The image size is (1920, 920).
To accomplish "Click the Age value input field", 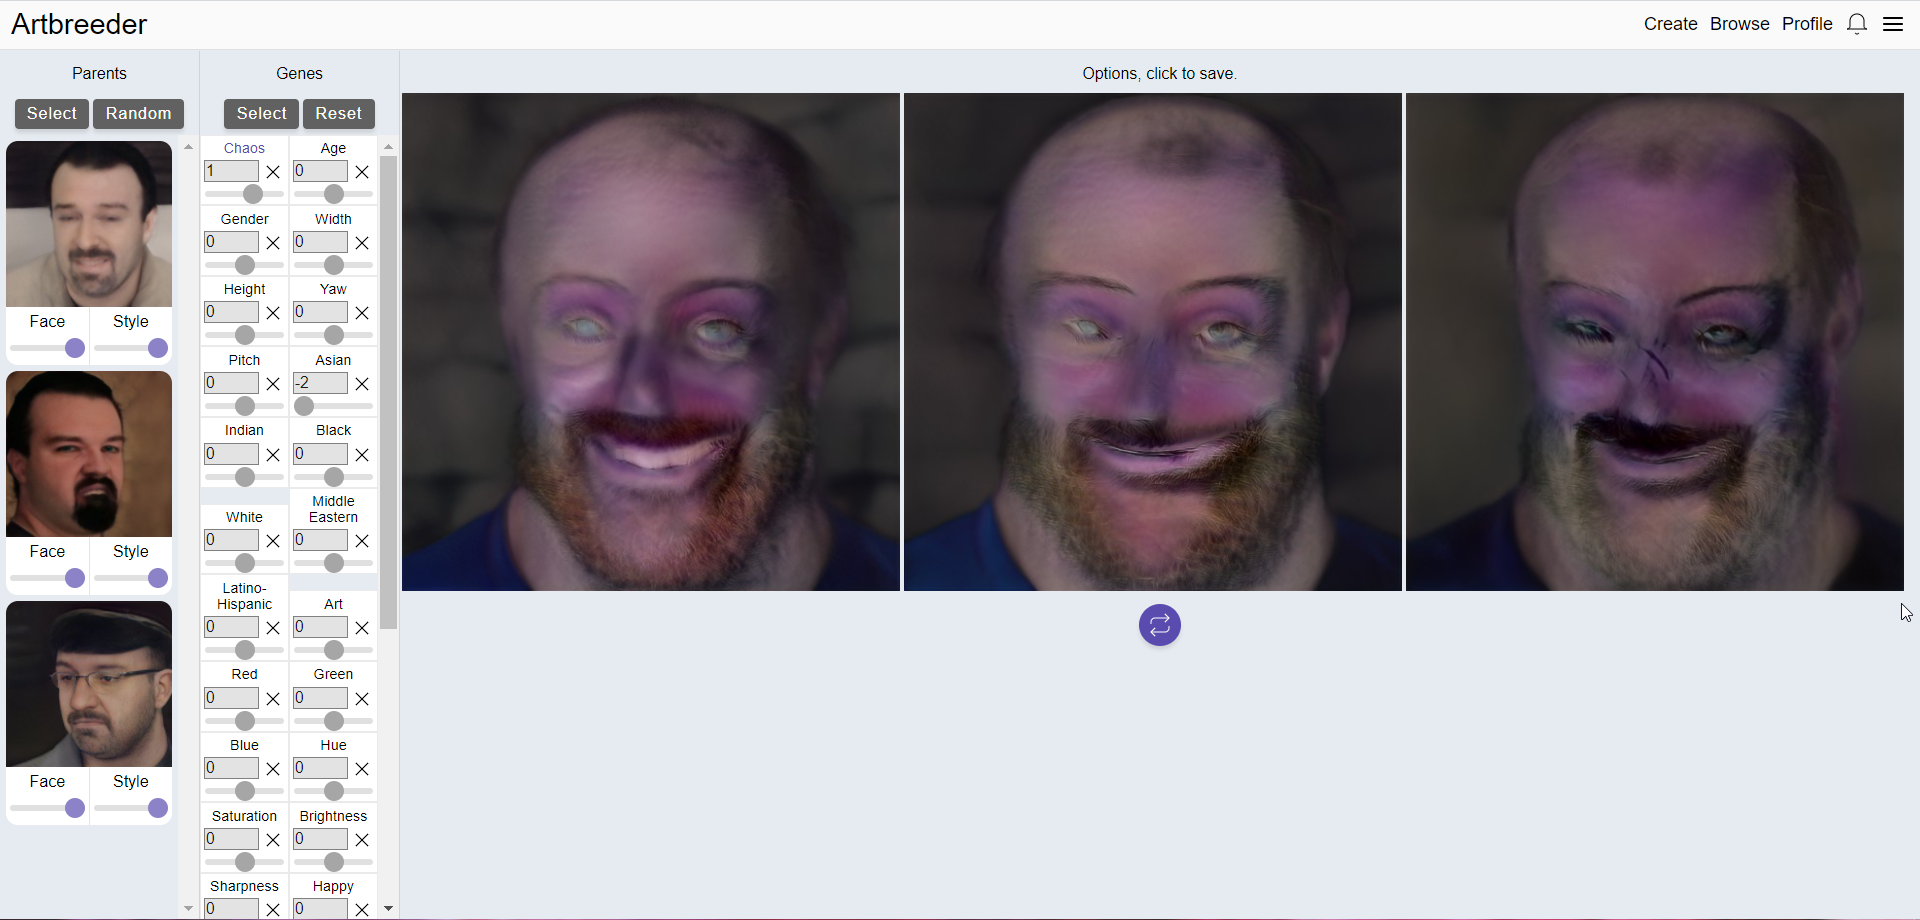I will (320, 171).
